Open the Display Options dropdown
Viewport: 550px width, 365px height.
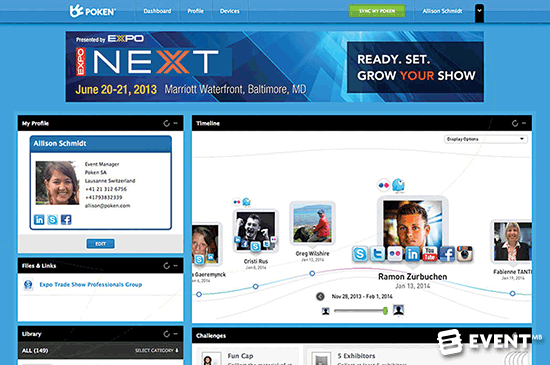pos(486,139)
